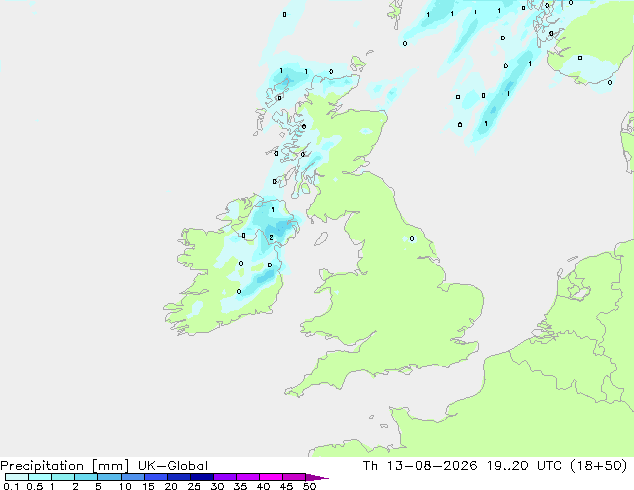Click the purple legend swatch between 30 and 35

[224, 477]
